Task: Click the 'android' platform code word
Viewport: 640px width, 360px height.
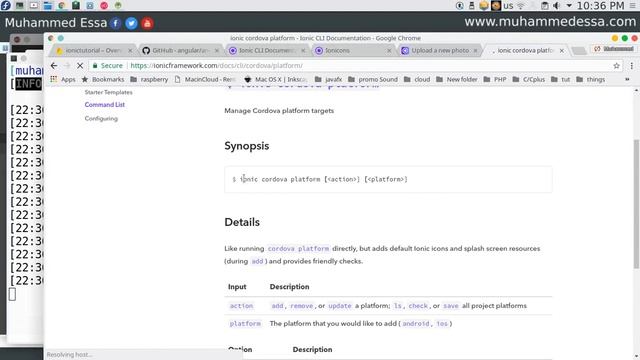Action: [416, 324]
